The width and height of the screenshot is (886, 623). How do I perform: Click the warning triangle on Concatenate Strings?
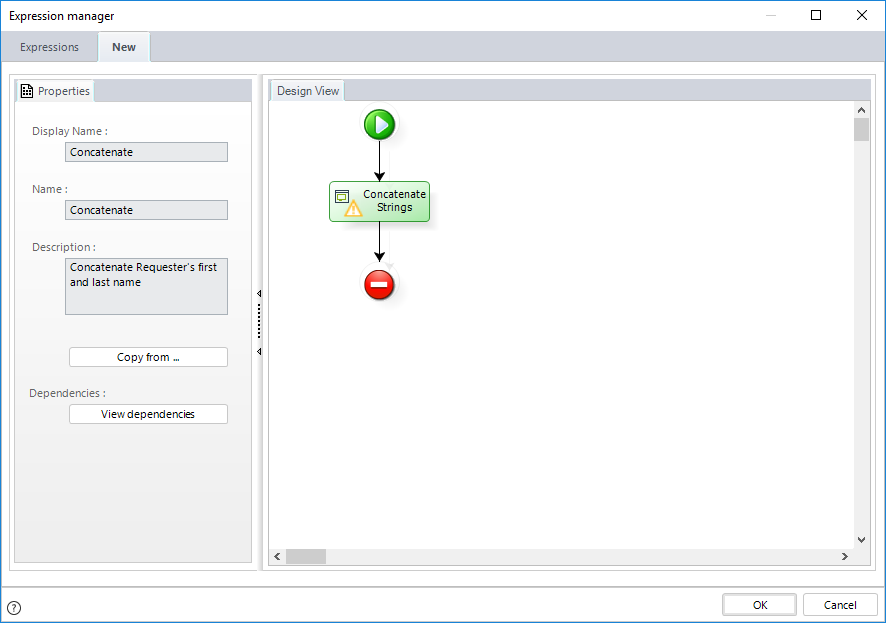tap(353, 209)
